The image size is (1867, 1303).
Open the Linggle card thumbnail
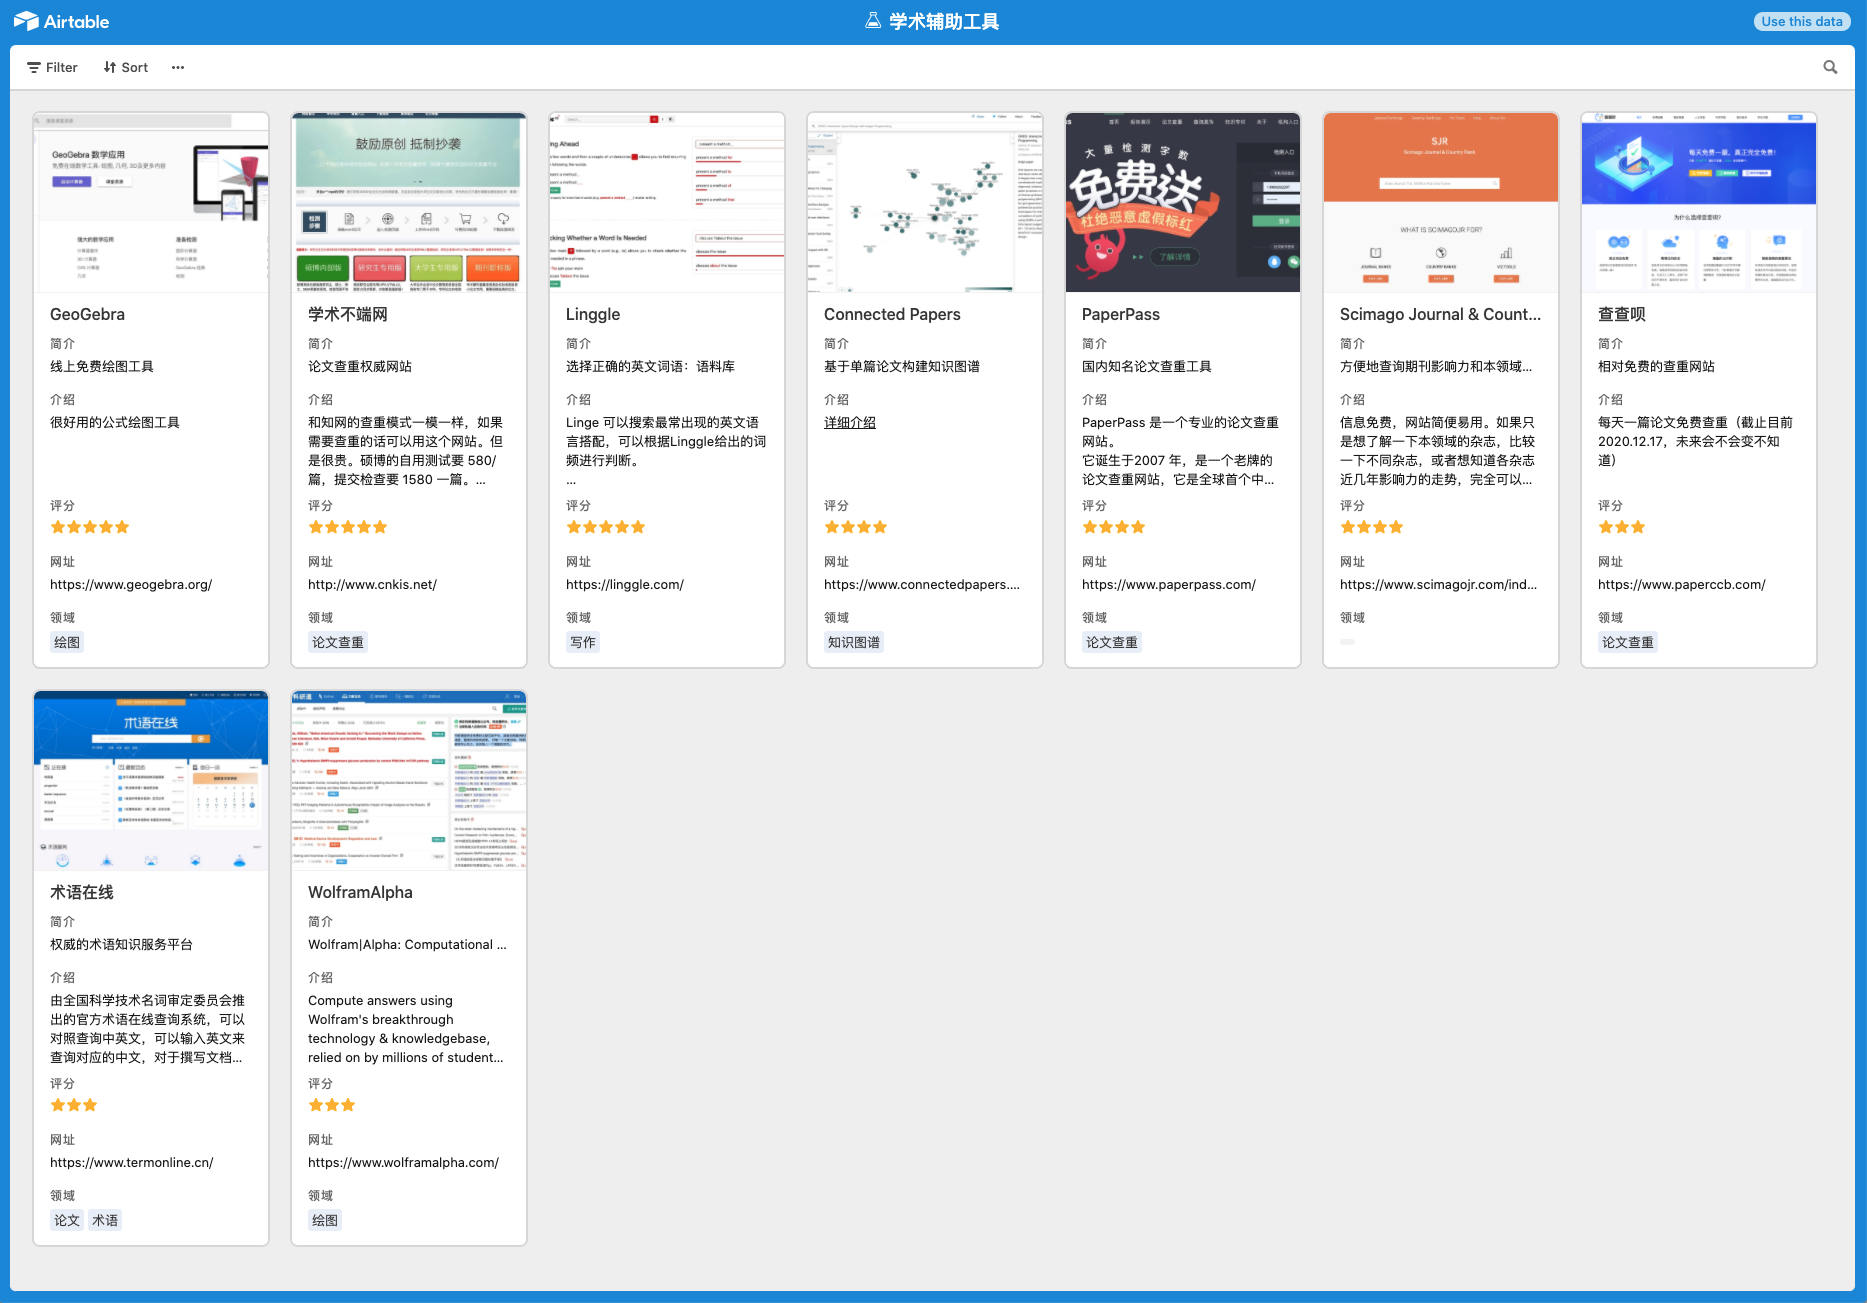[x=667, y=202]
